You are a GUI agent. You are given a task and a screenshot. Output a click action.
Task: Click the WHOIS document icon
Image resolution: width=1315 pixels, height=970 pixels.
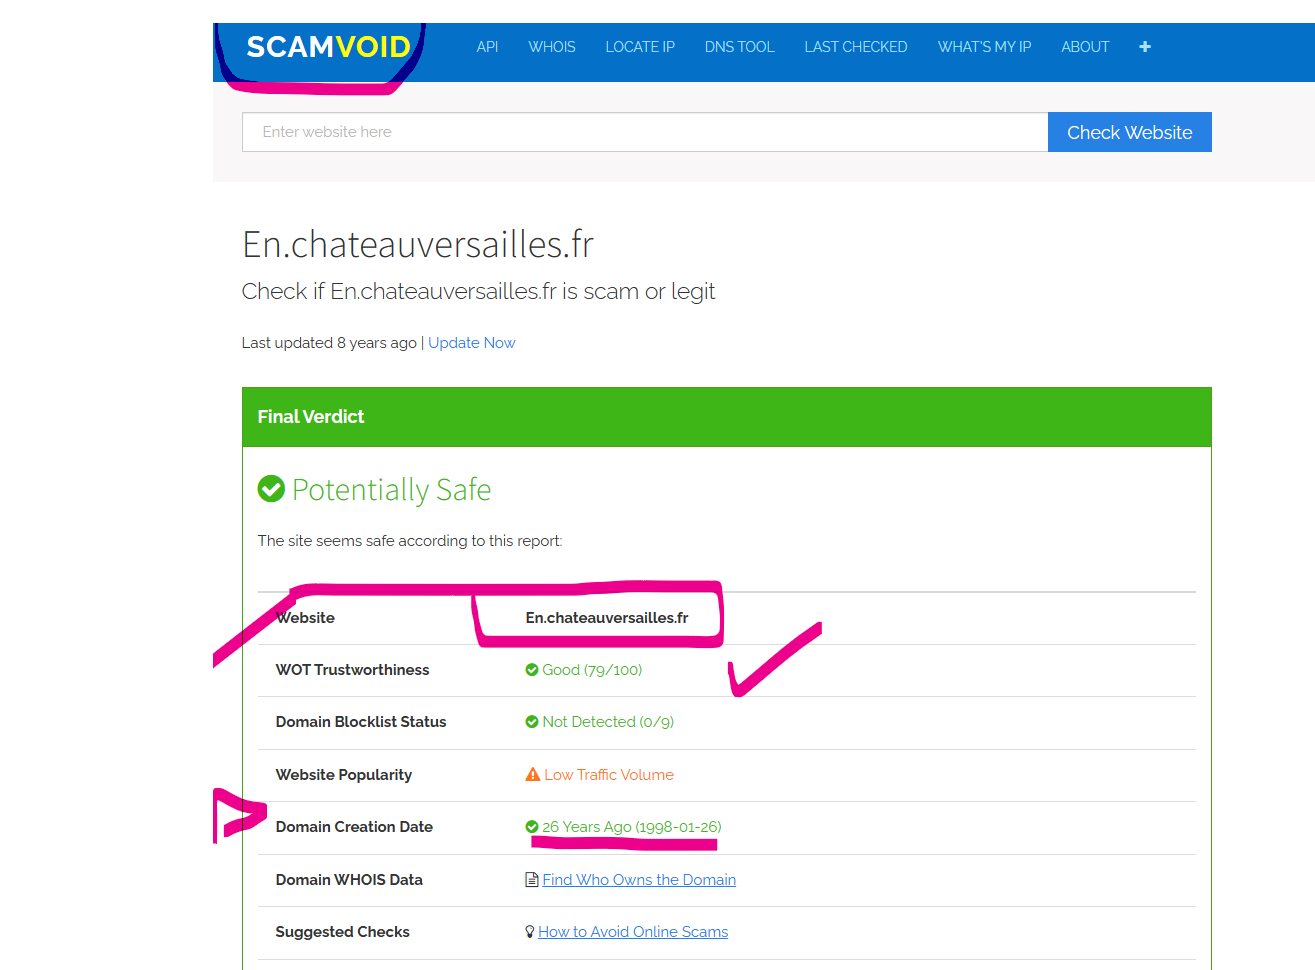click(532, 880)
